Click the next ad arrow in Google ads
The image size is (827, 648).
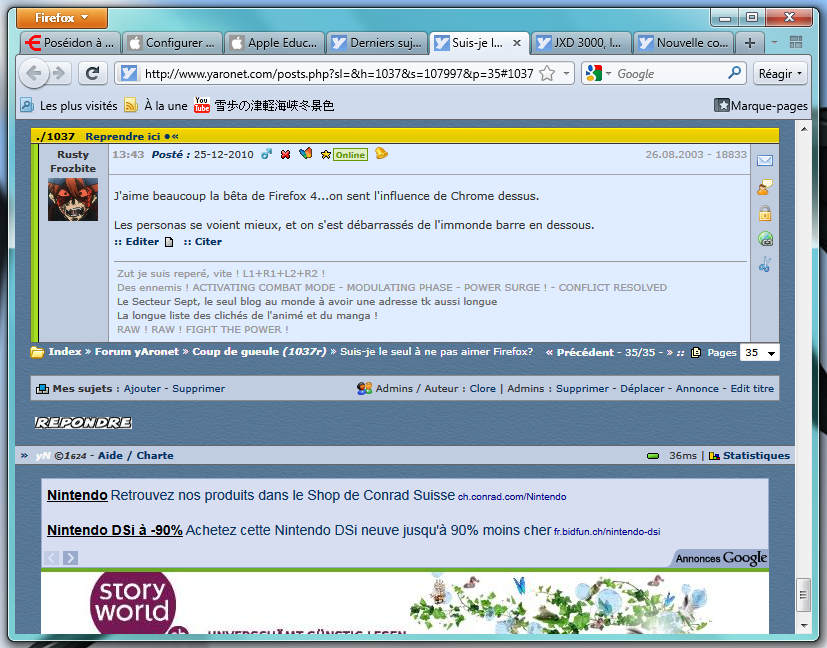(x=70, y=558)
